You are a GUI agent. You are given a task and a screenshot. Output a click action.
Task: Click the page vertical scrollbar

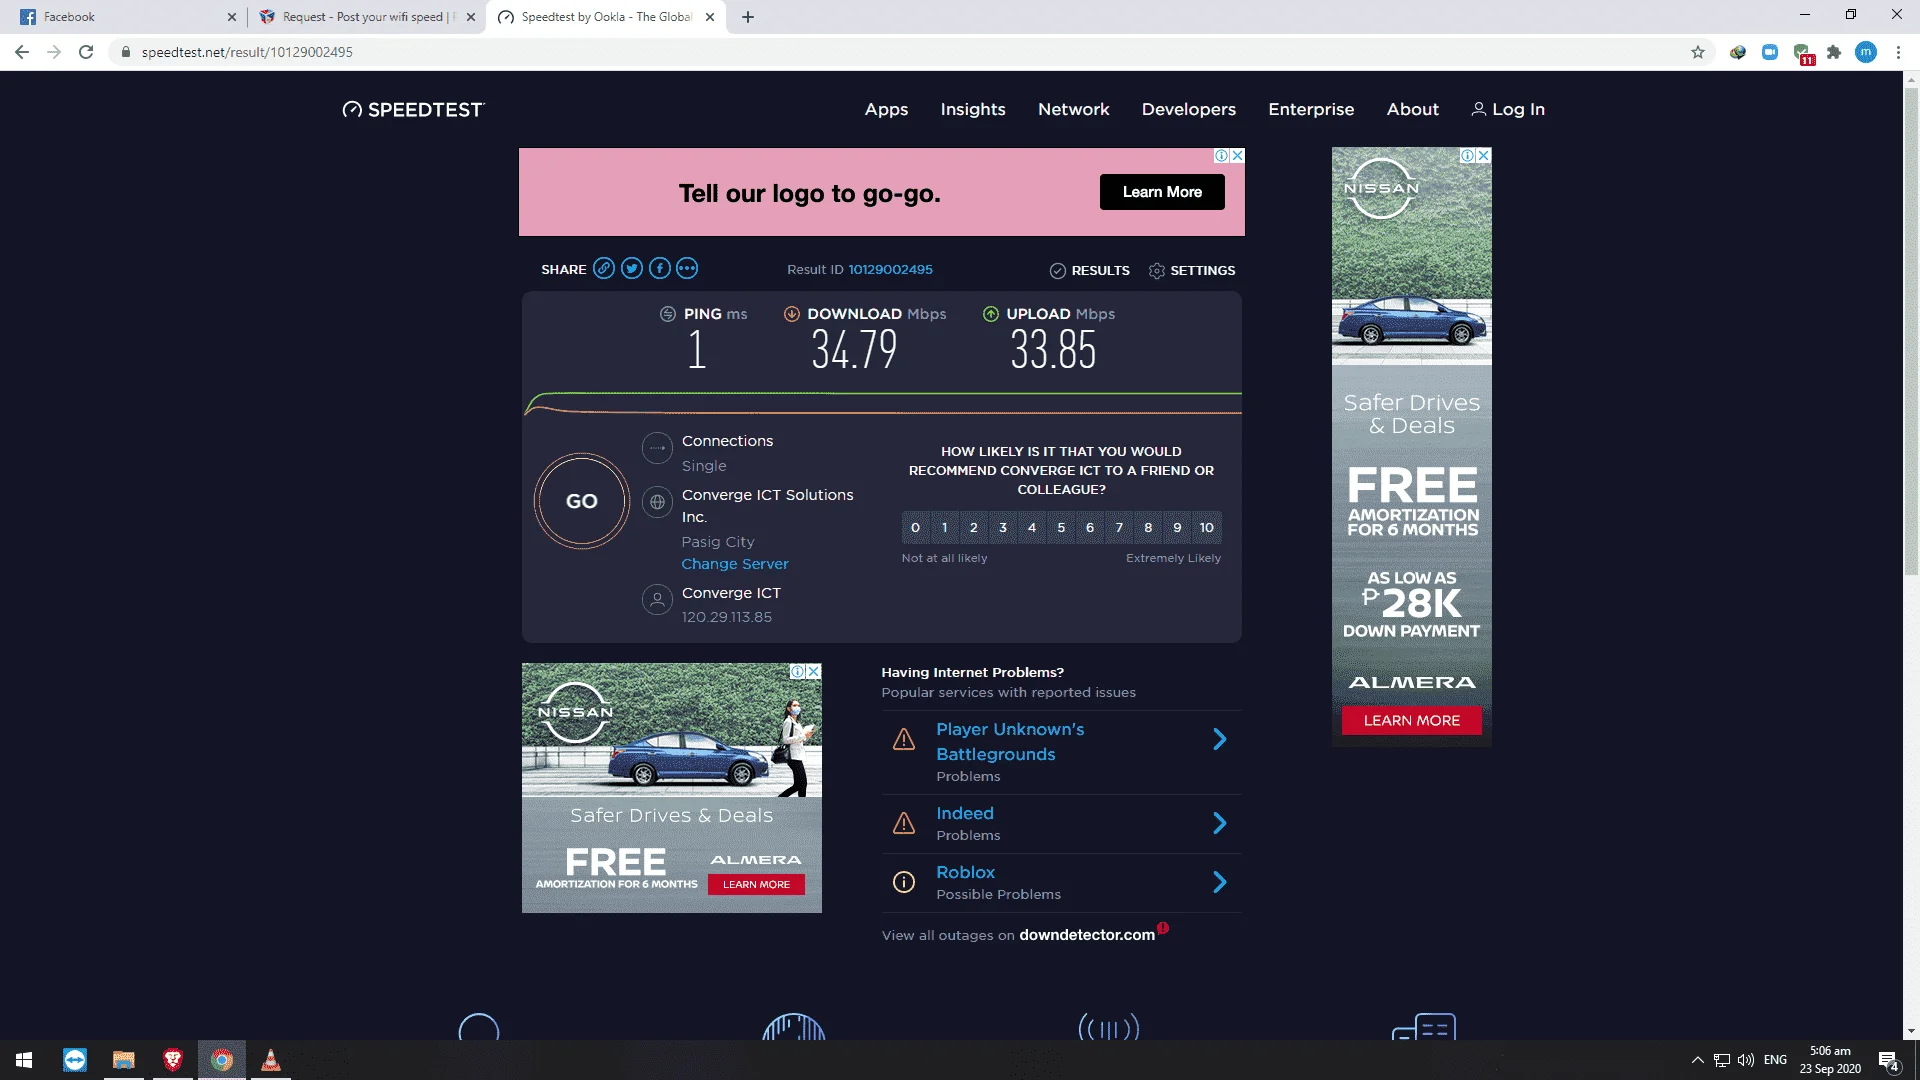tap(1911, 330)
